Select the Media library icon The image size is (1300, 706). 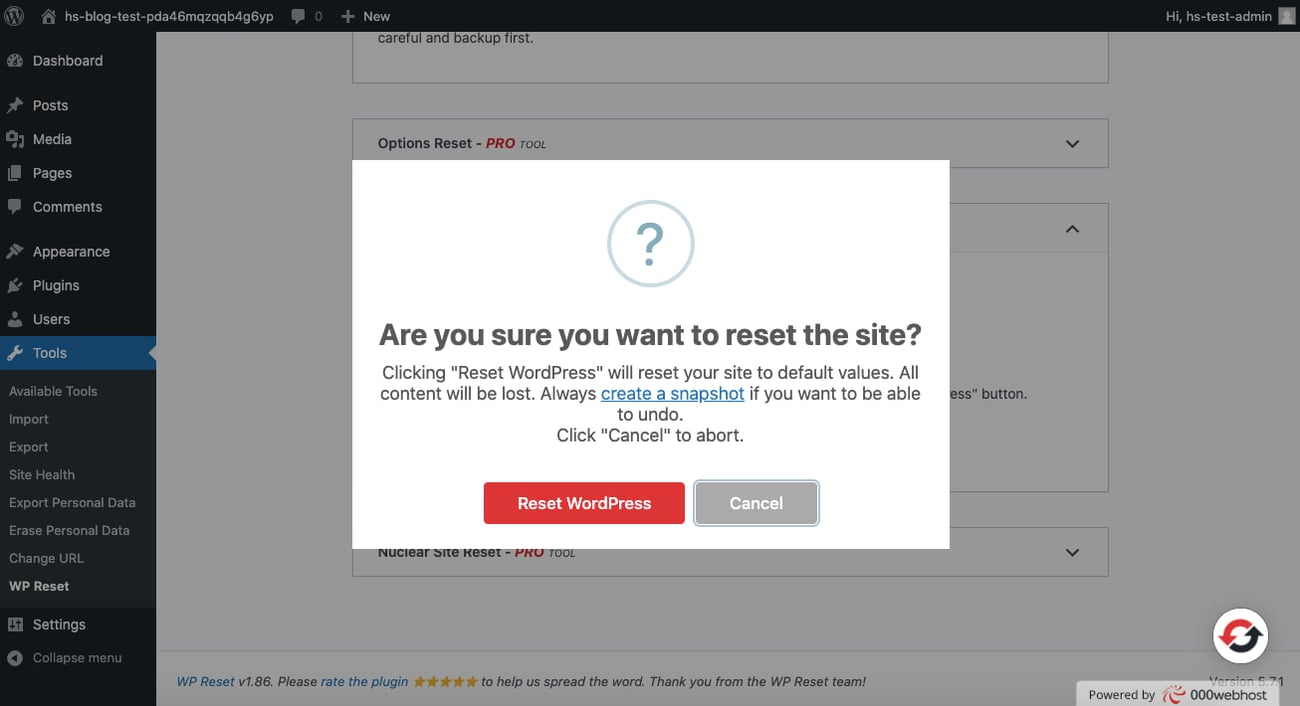[16, 139]
